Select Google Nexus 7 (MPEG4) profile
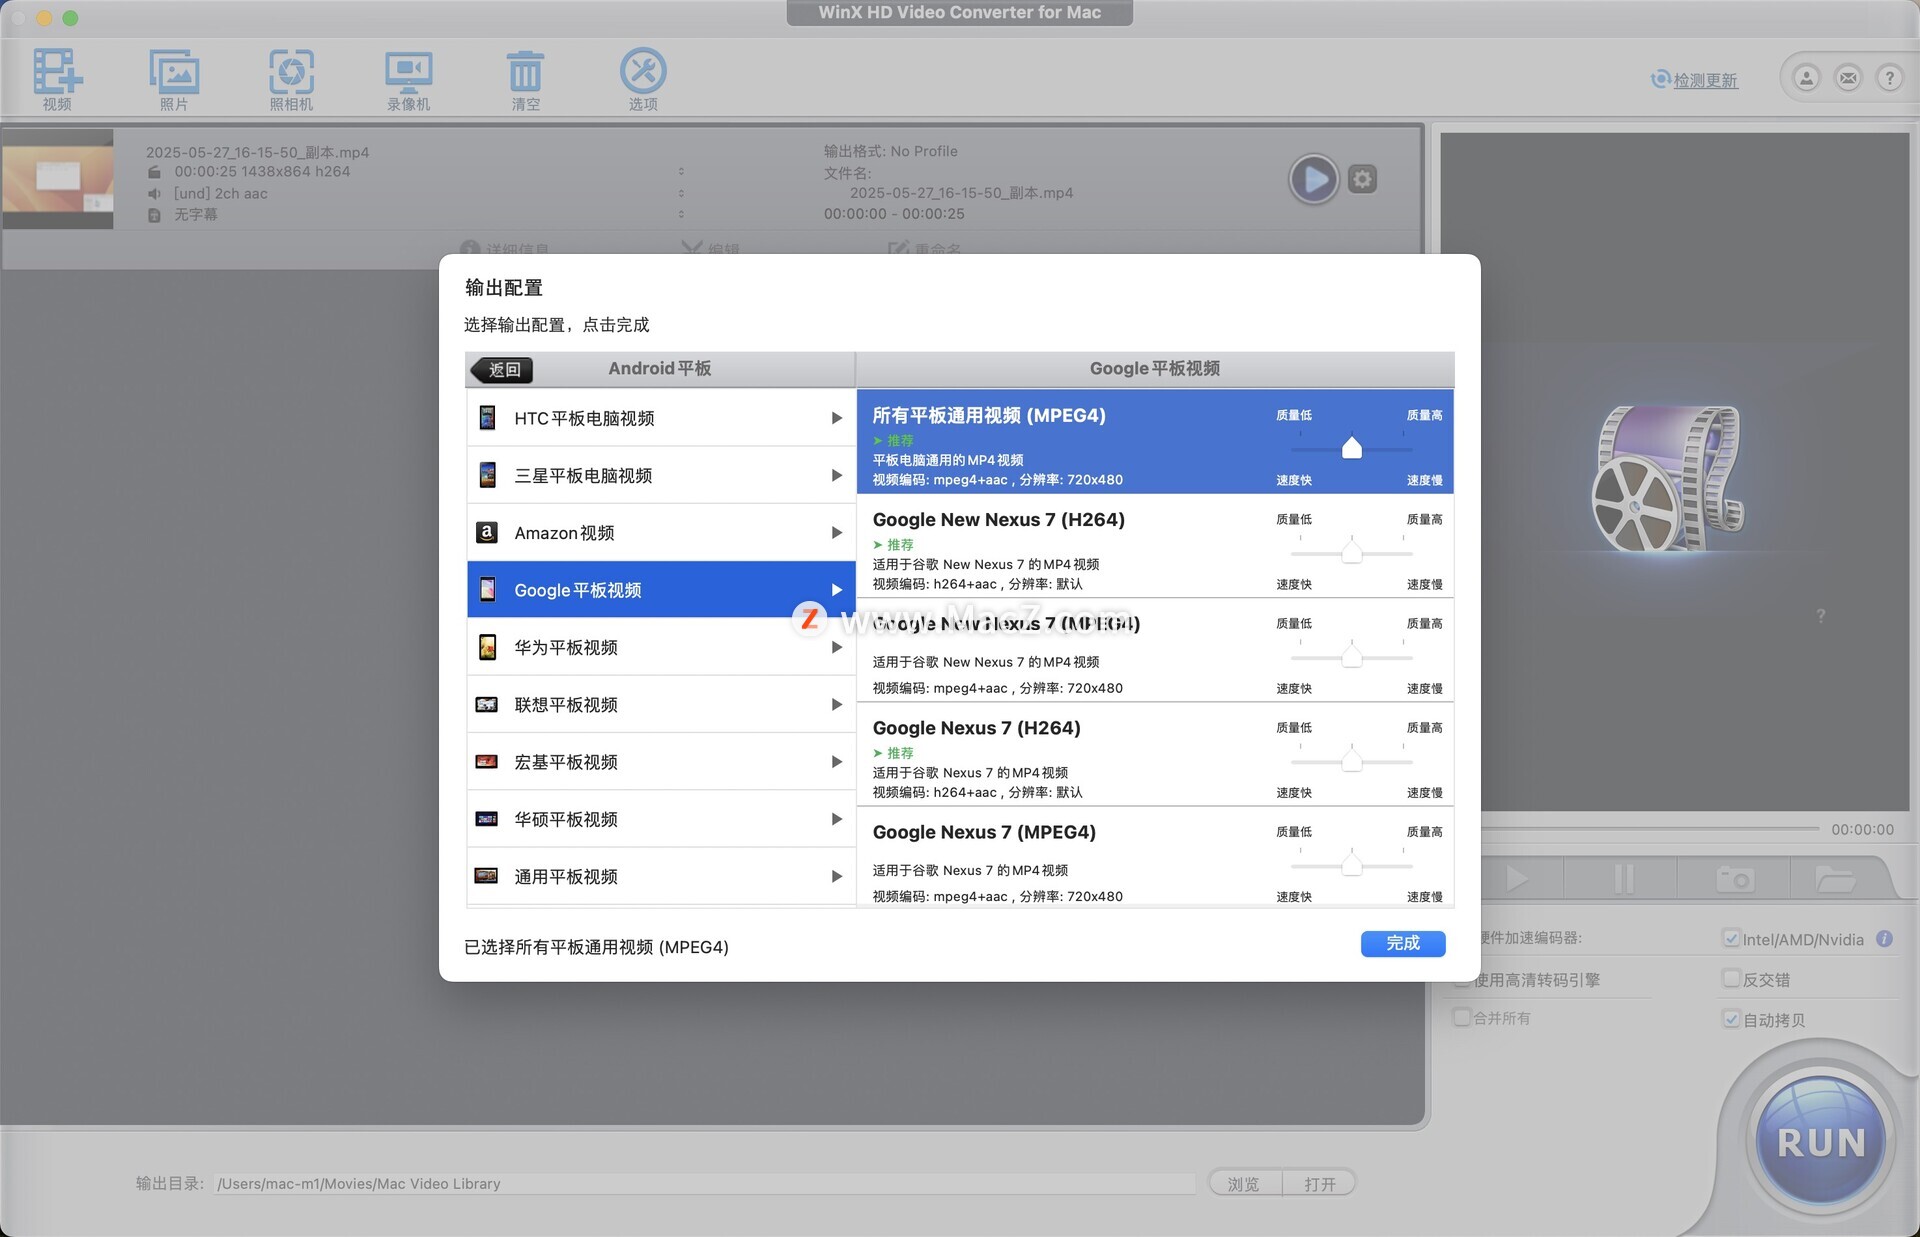This screenshot has width=1920, height=1237. click(1155, 859)
